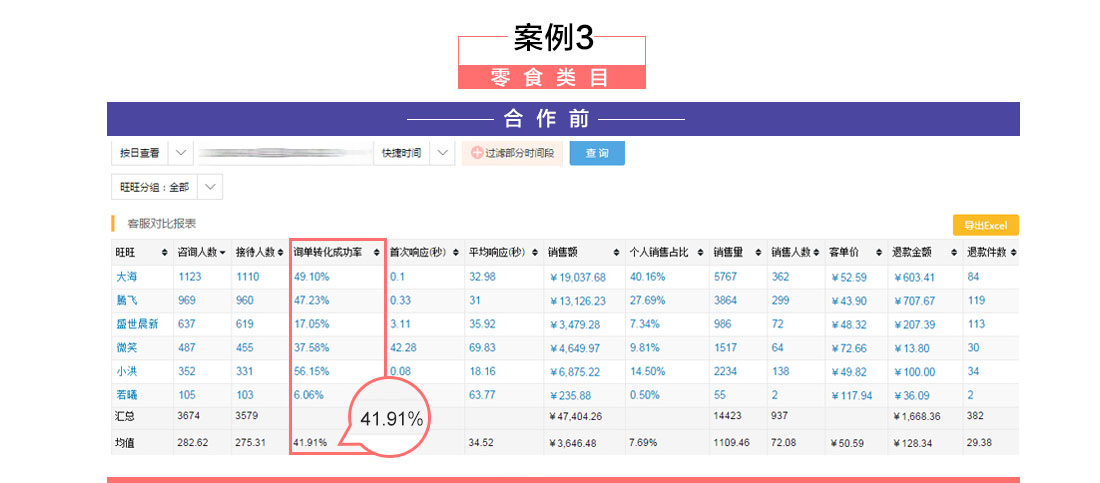Viewport: 1100px width, 483px height.
Task: Sort by 退款件数 column header
Action: (x=992, y=252)
